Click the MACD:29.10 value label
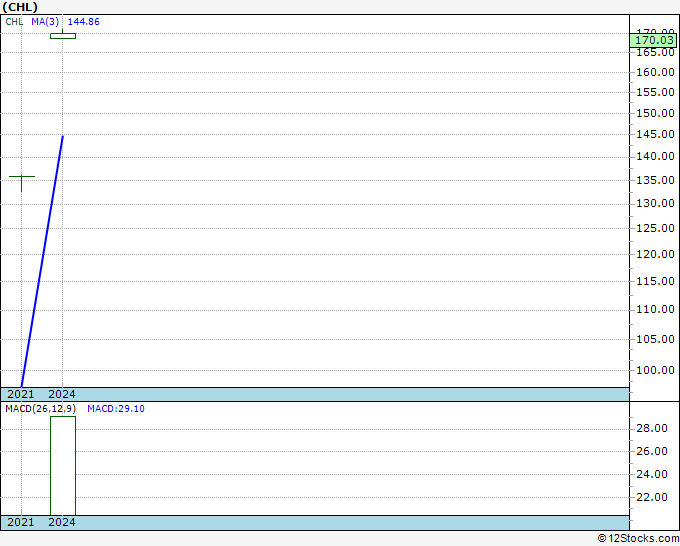 tap(116, 409)
